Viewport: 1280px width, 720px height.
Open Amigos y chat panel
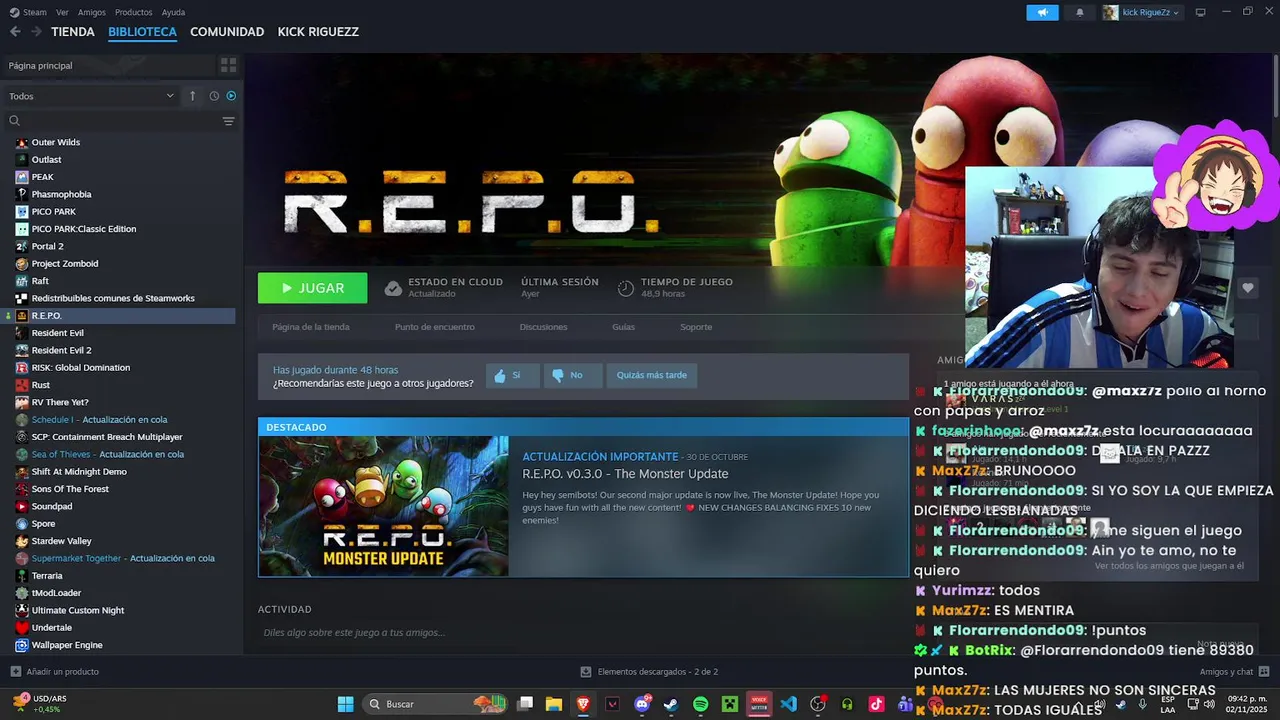[x=1235, y=672]
